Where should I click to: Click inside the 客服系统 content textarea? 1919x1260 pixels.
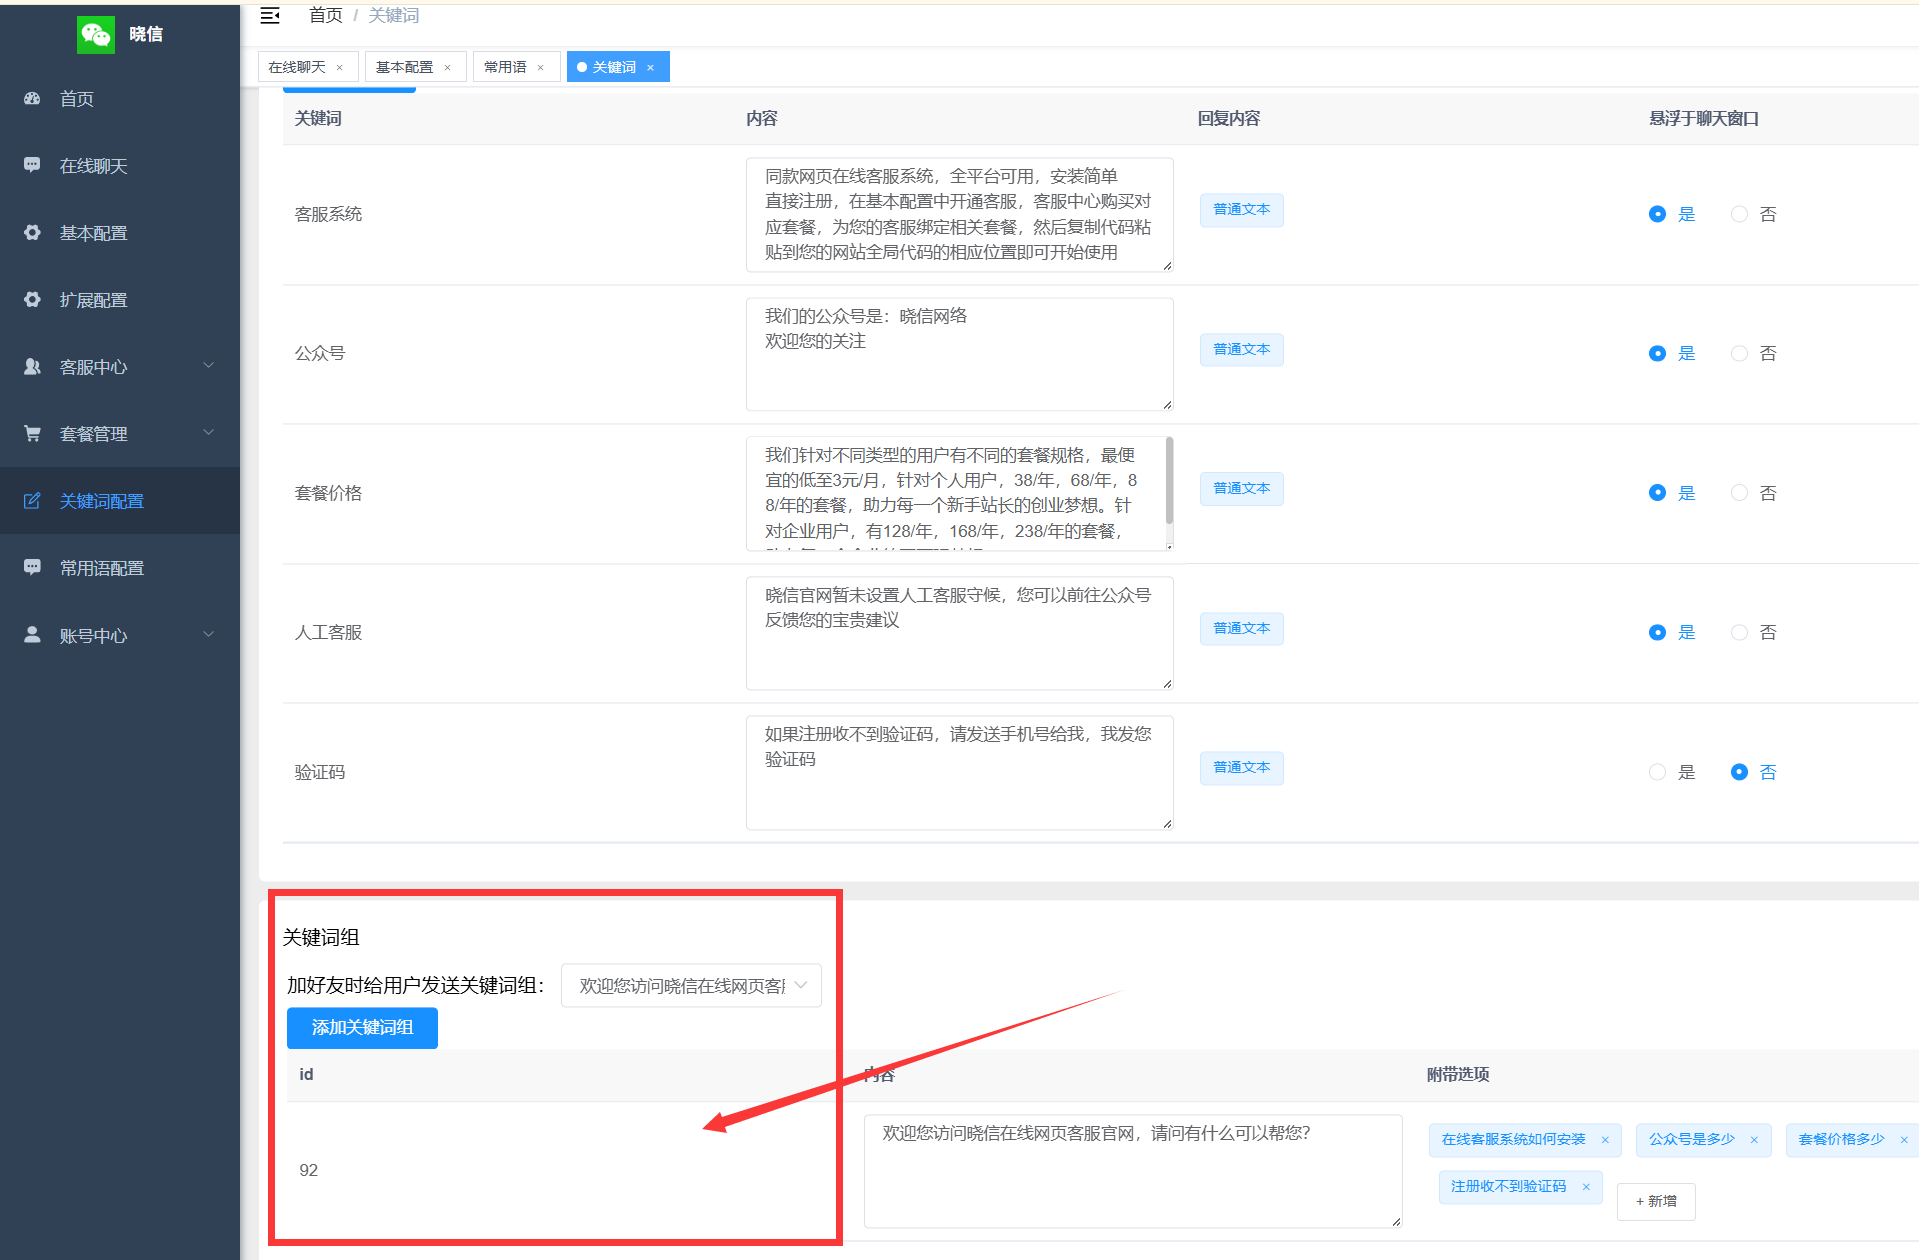click(959, 214)
